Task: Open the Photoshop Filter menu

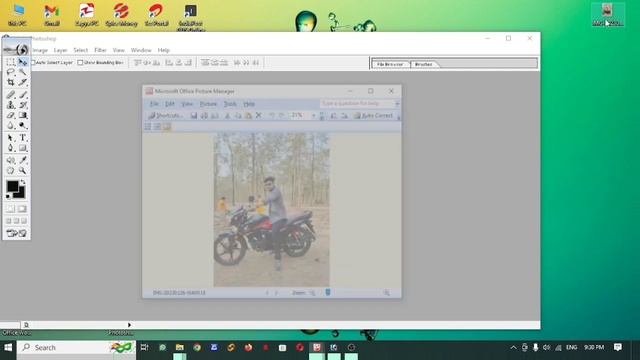Action: click(x=100, y=50)
